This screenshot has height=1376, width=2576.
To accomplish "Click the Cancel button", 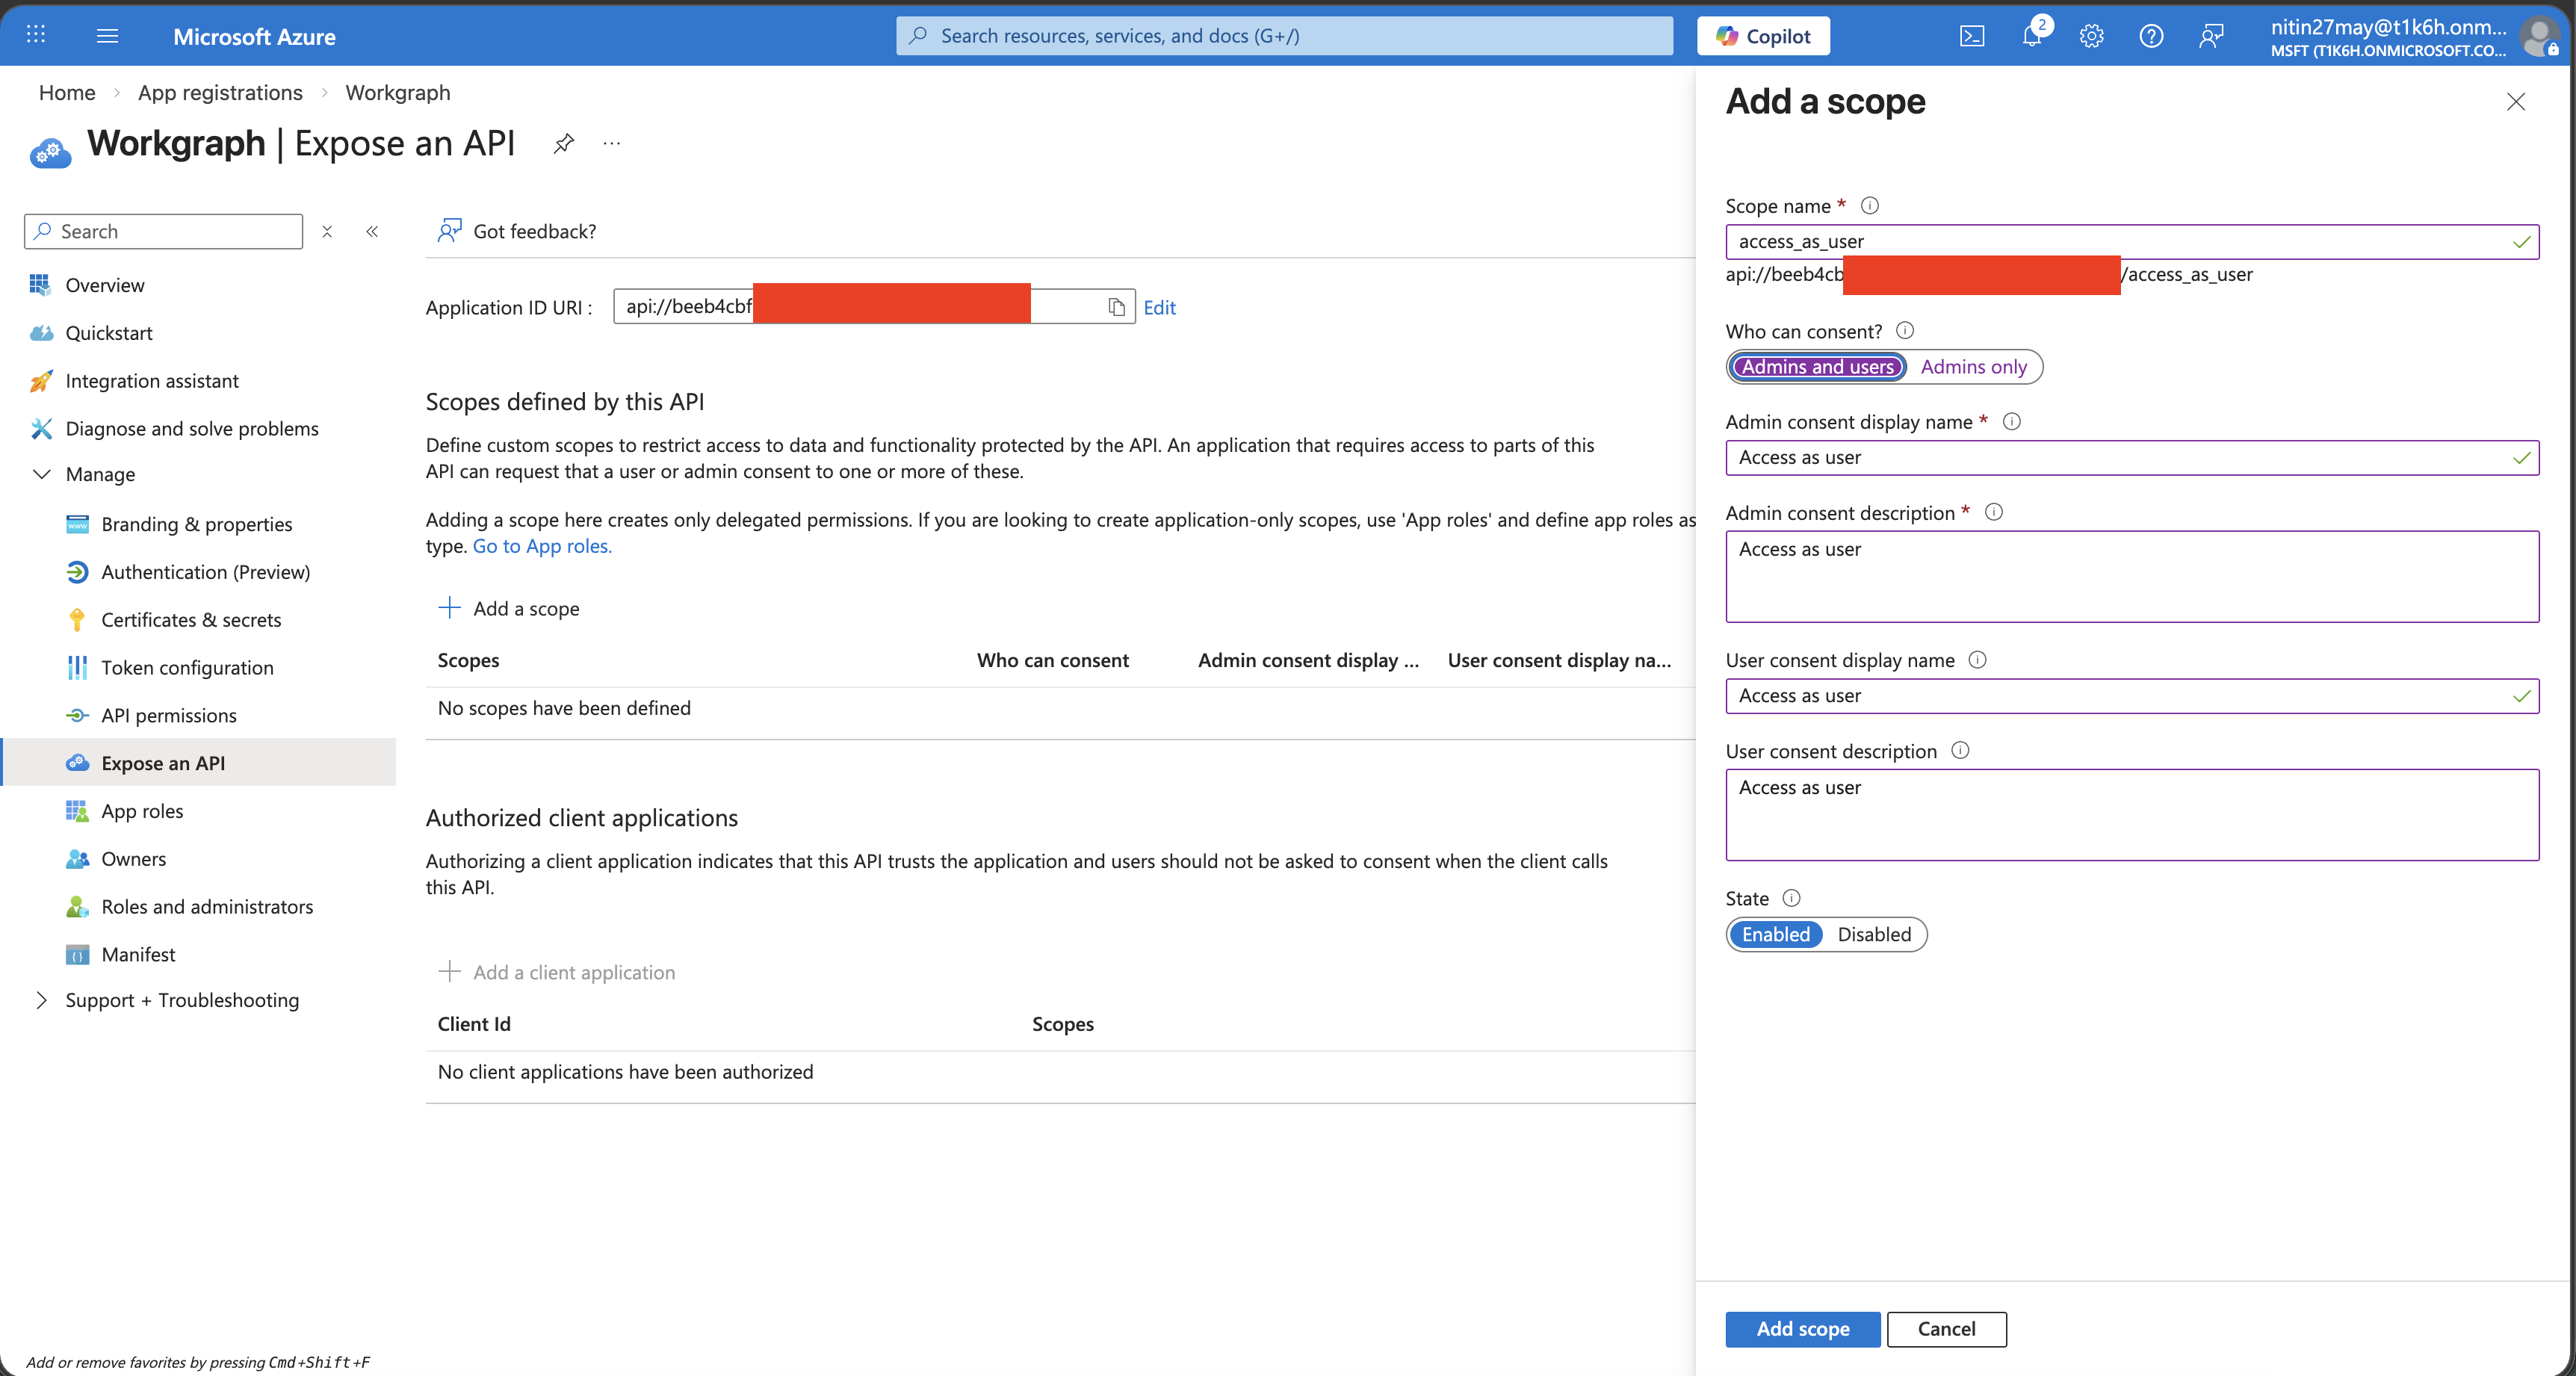I will [1946, 1329].
